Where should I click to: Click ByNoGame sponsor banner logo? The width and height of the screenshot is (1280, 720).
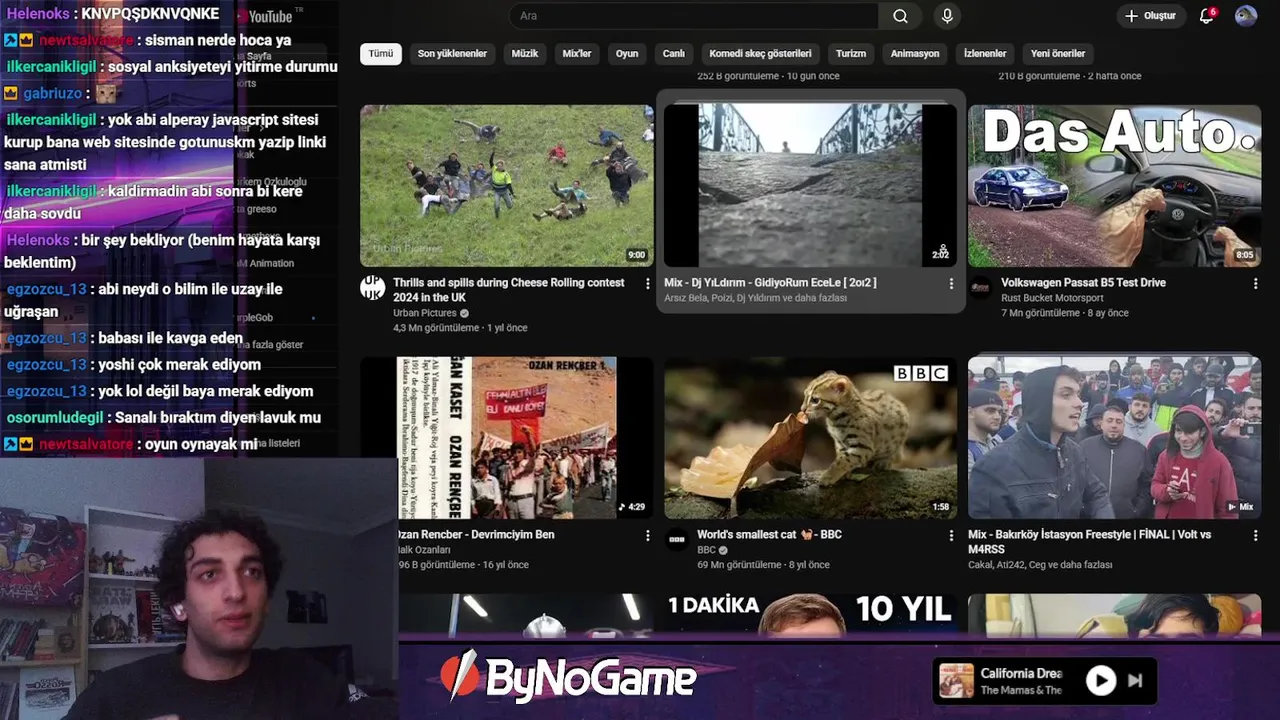pos(569,678)
